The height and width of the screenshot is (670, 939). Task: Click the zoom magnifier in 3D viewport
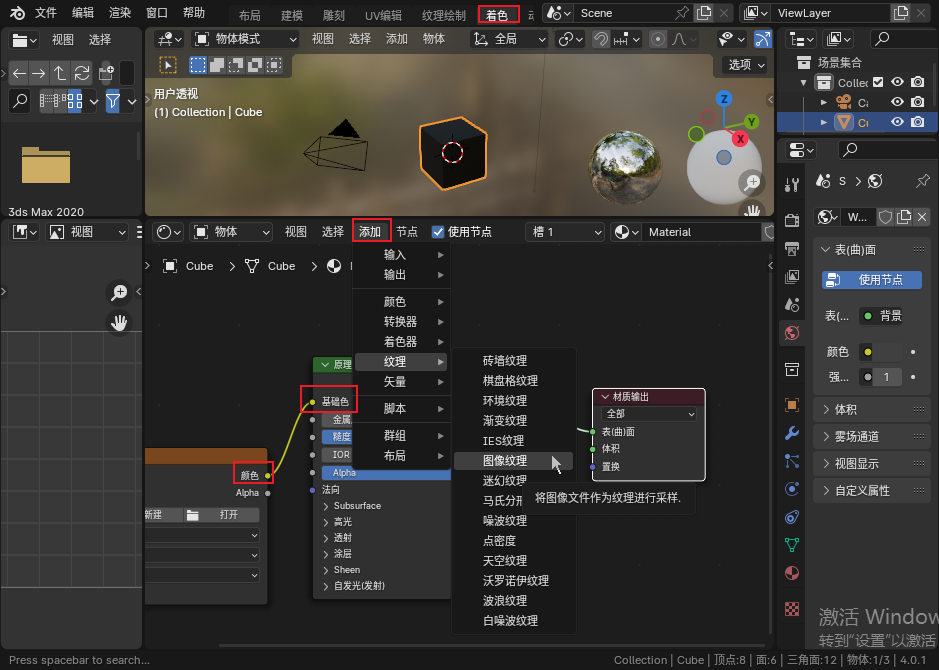point(751,182)
